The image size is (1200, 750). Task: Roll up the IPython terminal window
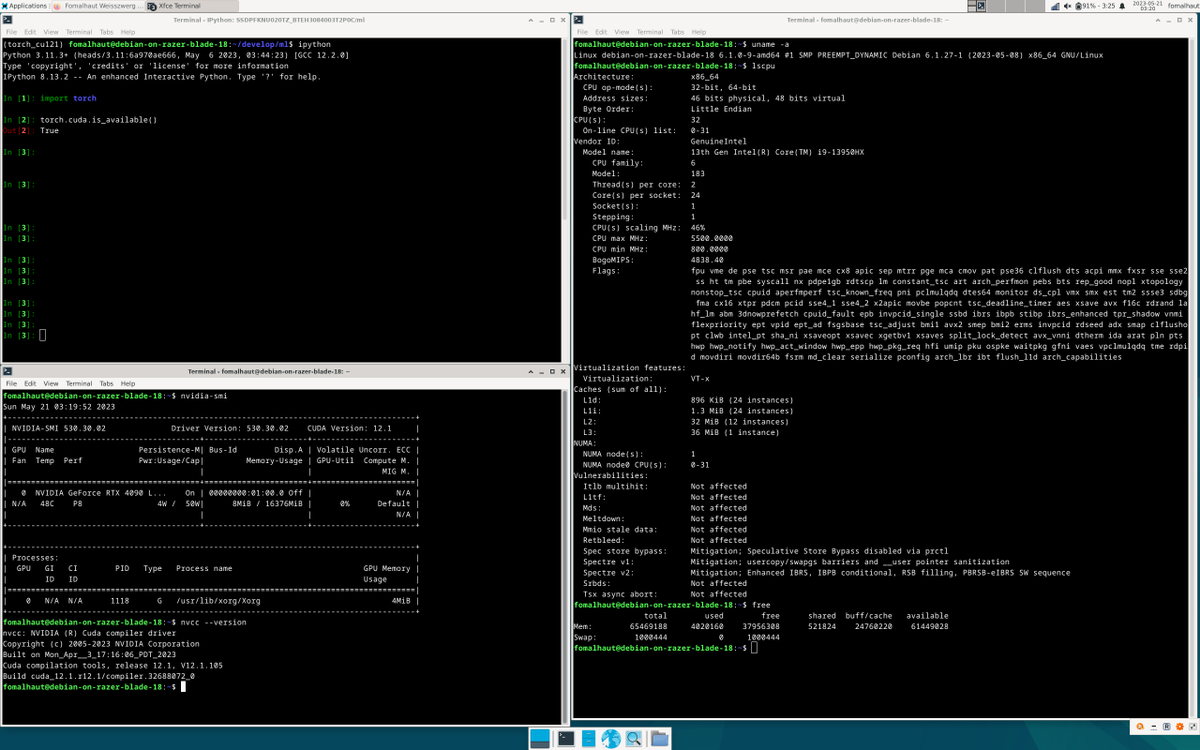click(531, 20)
